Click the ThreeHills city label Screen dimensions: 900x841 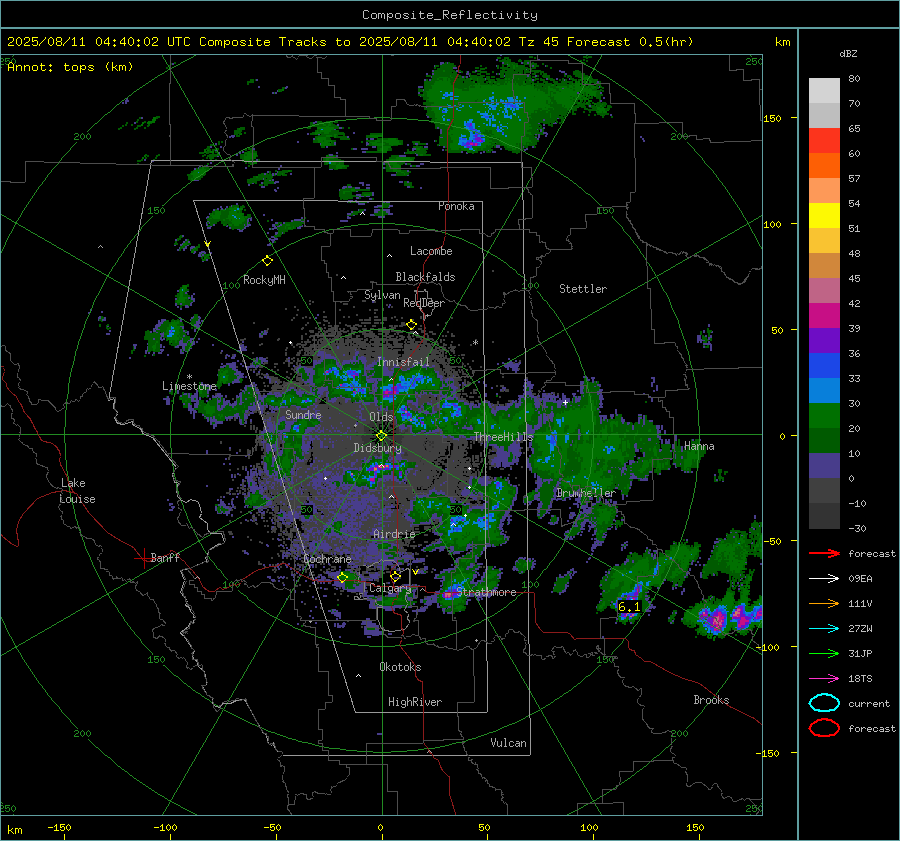pyautogui.click(x=503, y=437)
